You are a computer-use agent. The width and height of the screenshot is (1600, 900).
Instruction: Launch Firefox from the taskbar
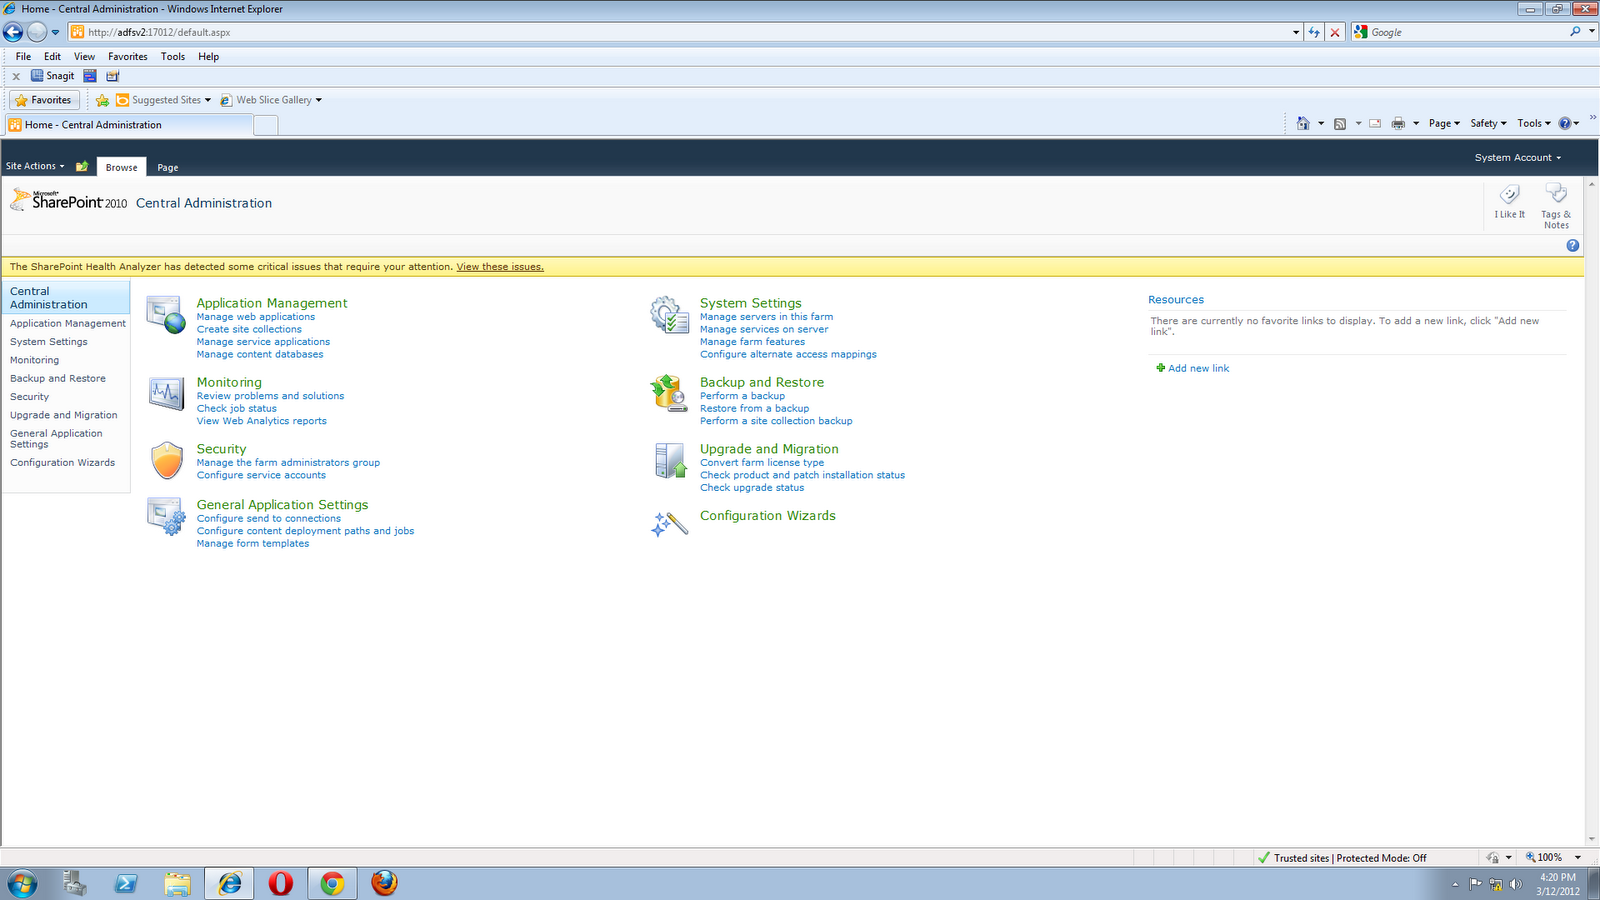384,883
